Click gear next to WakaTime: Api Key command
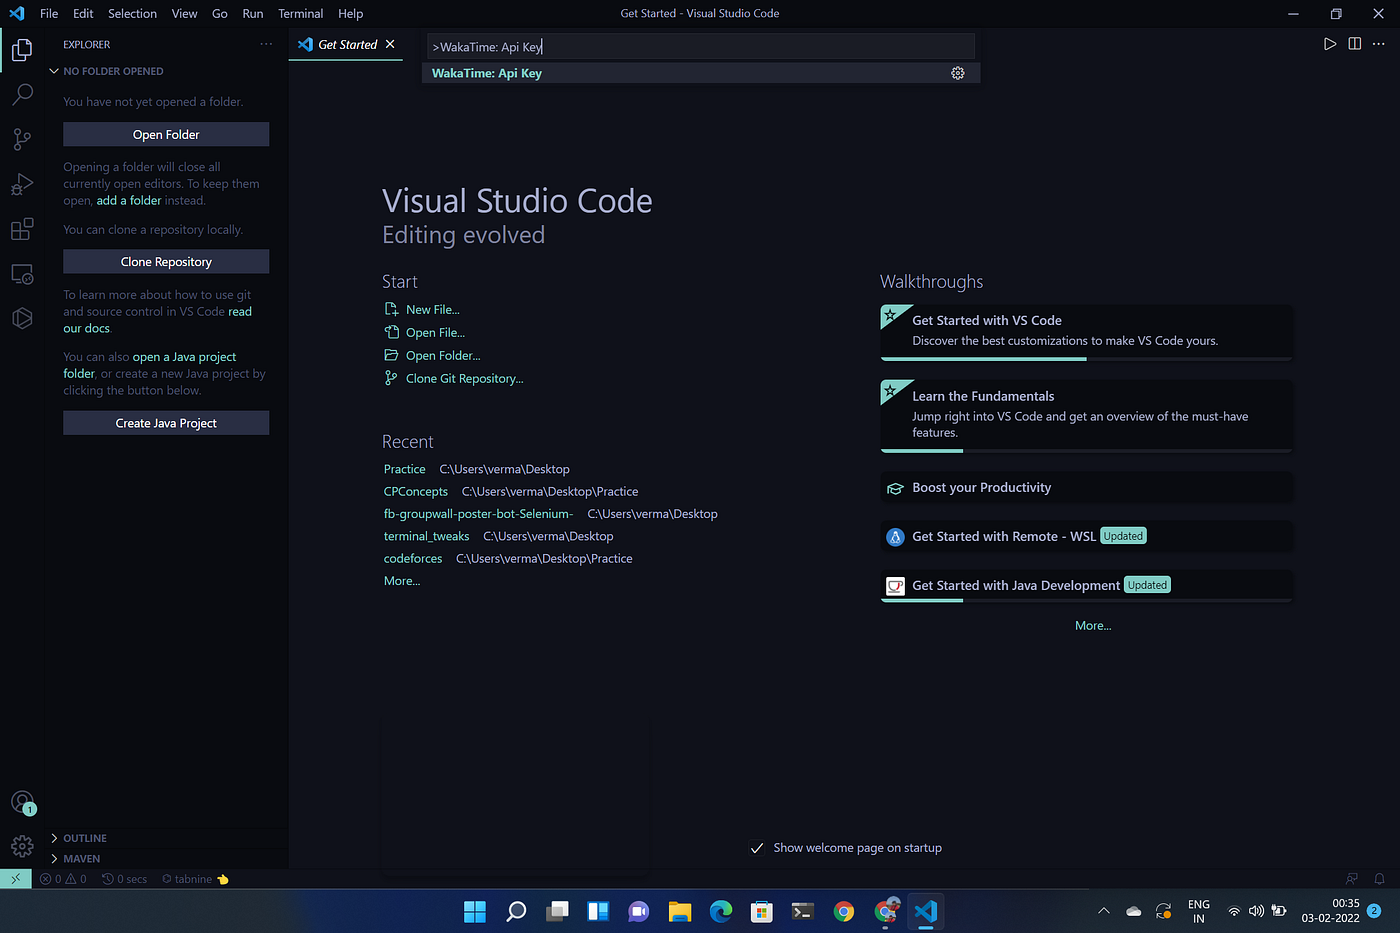The height and width of the screenshot is (933, 1400). (x=957, y=72)
